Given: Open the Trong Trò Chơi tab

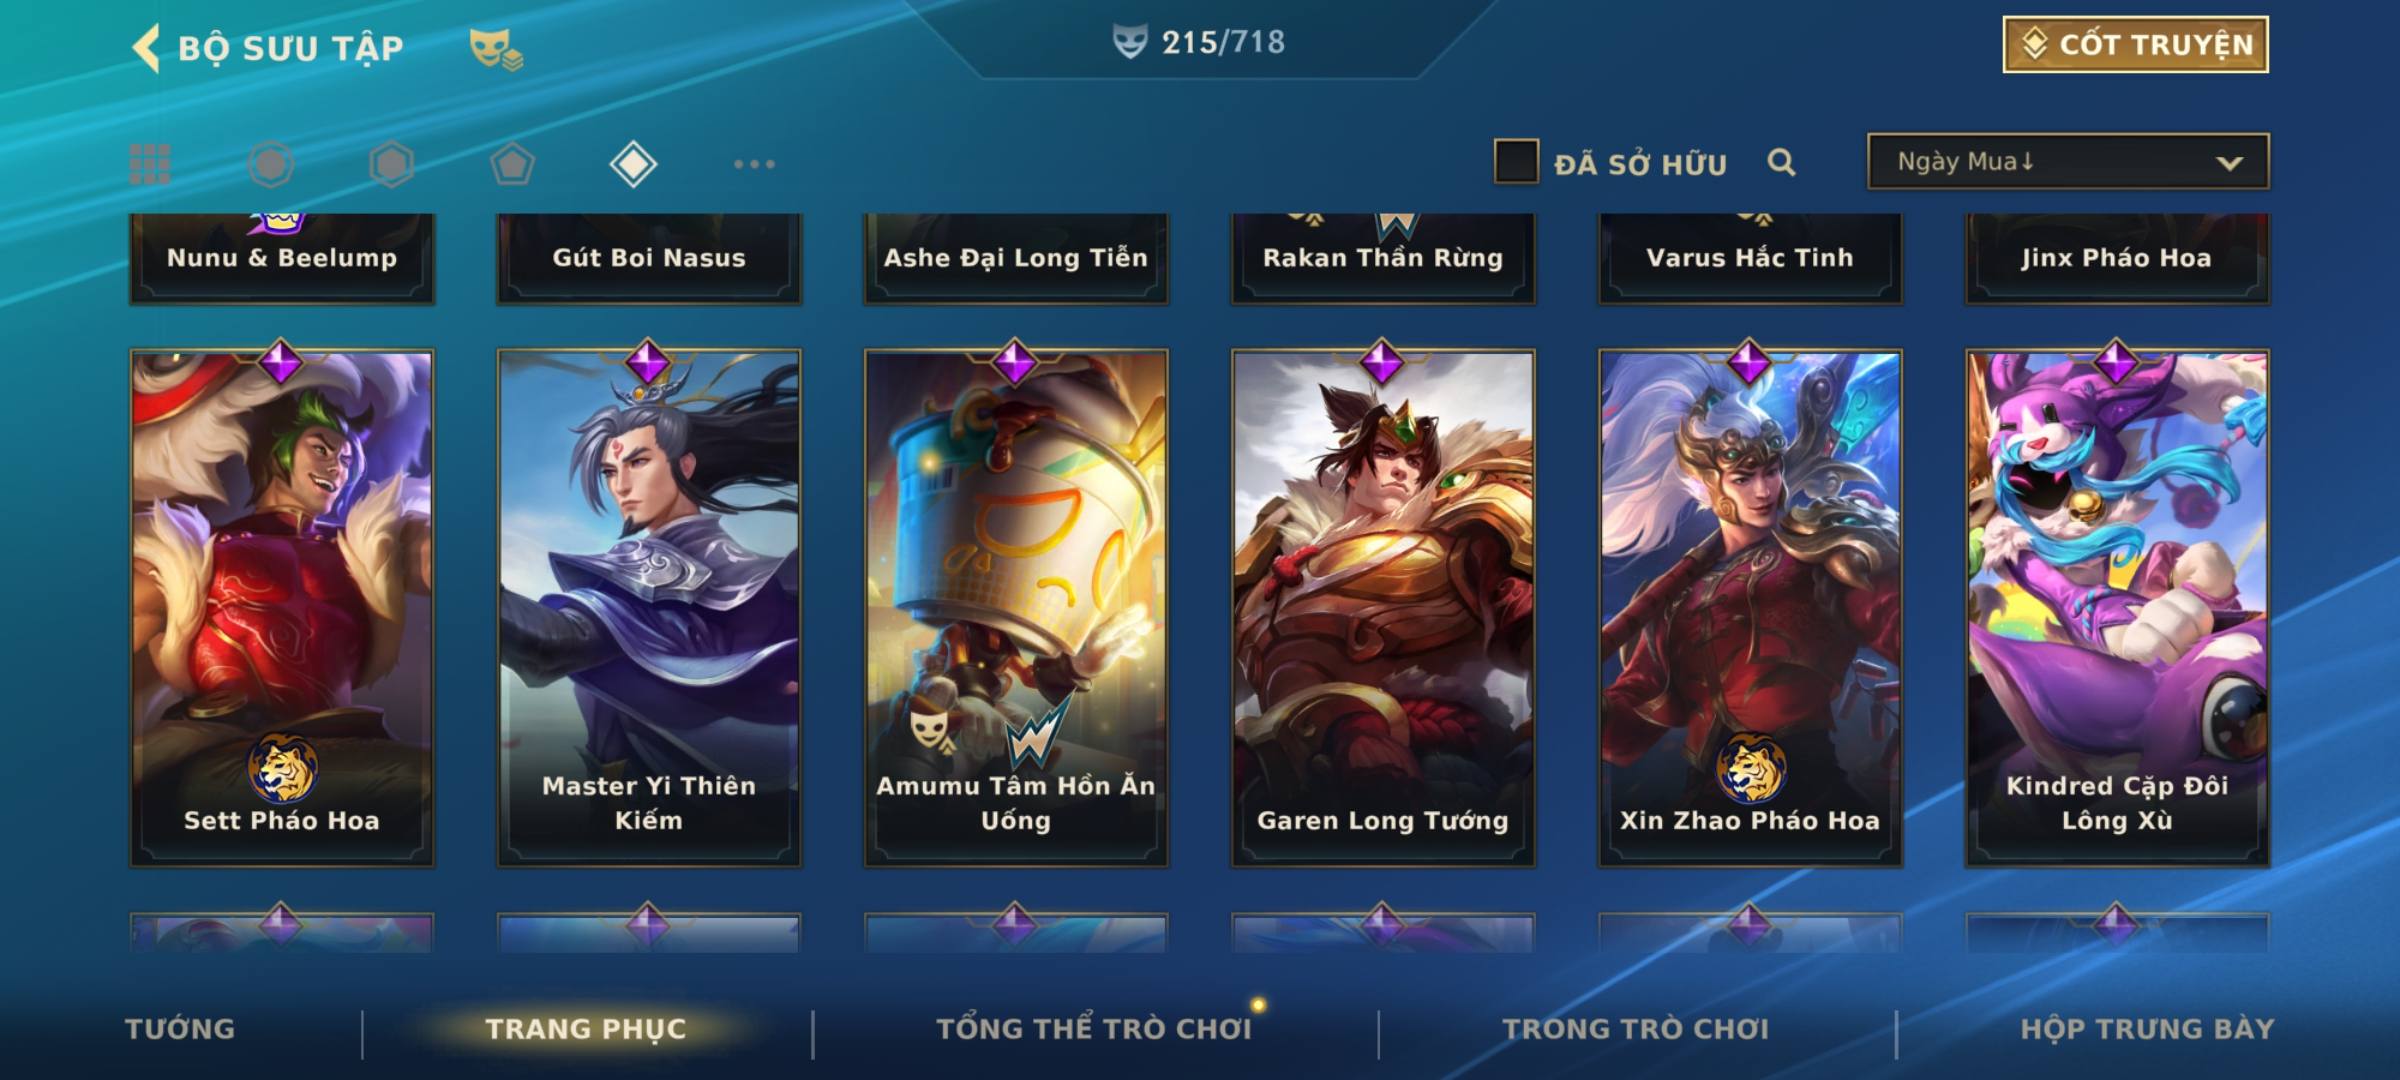Looking at the screenshot, I should pyautogui.click(x=1636, y=1029).
